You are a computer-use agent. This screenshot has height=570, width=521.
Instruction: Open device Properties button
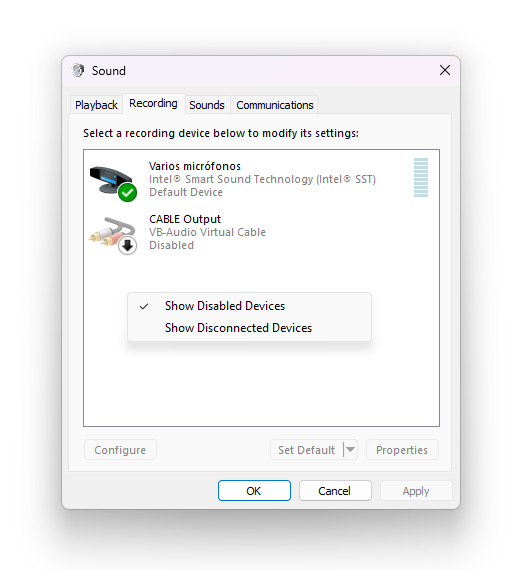tap(402, 450)
